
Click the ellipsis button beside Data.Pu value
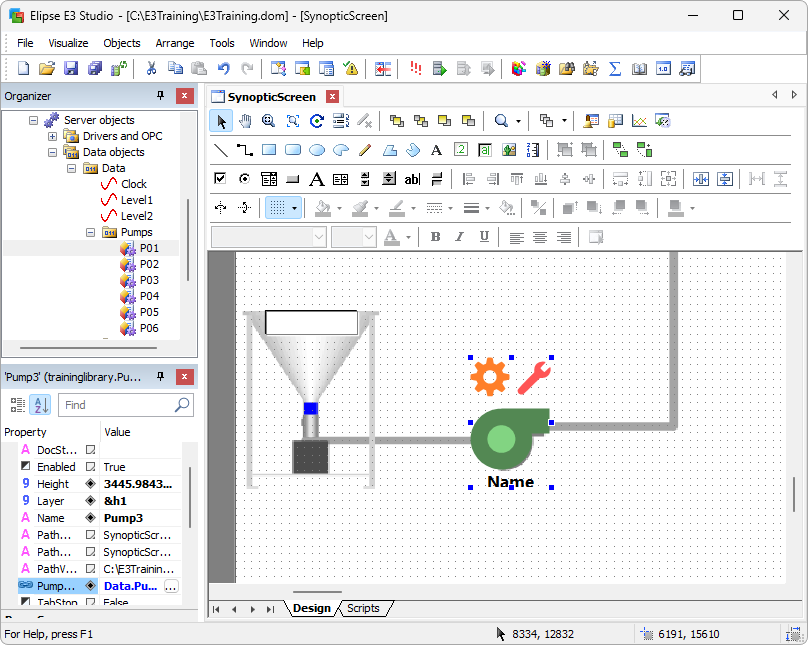point(171,586)
